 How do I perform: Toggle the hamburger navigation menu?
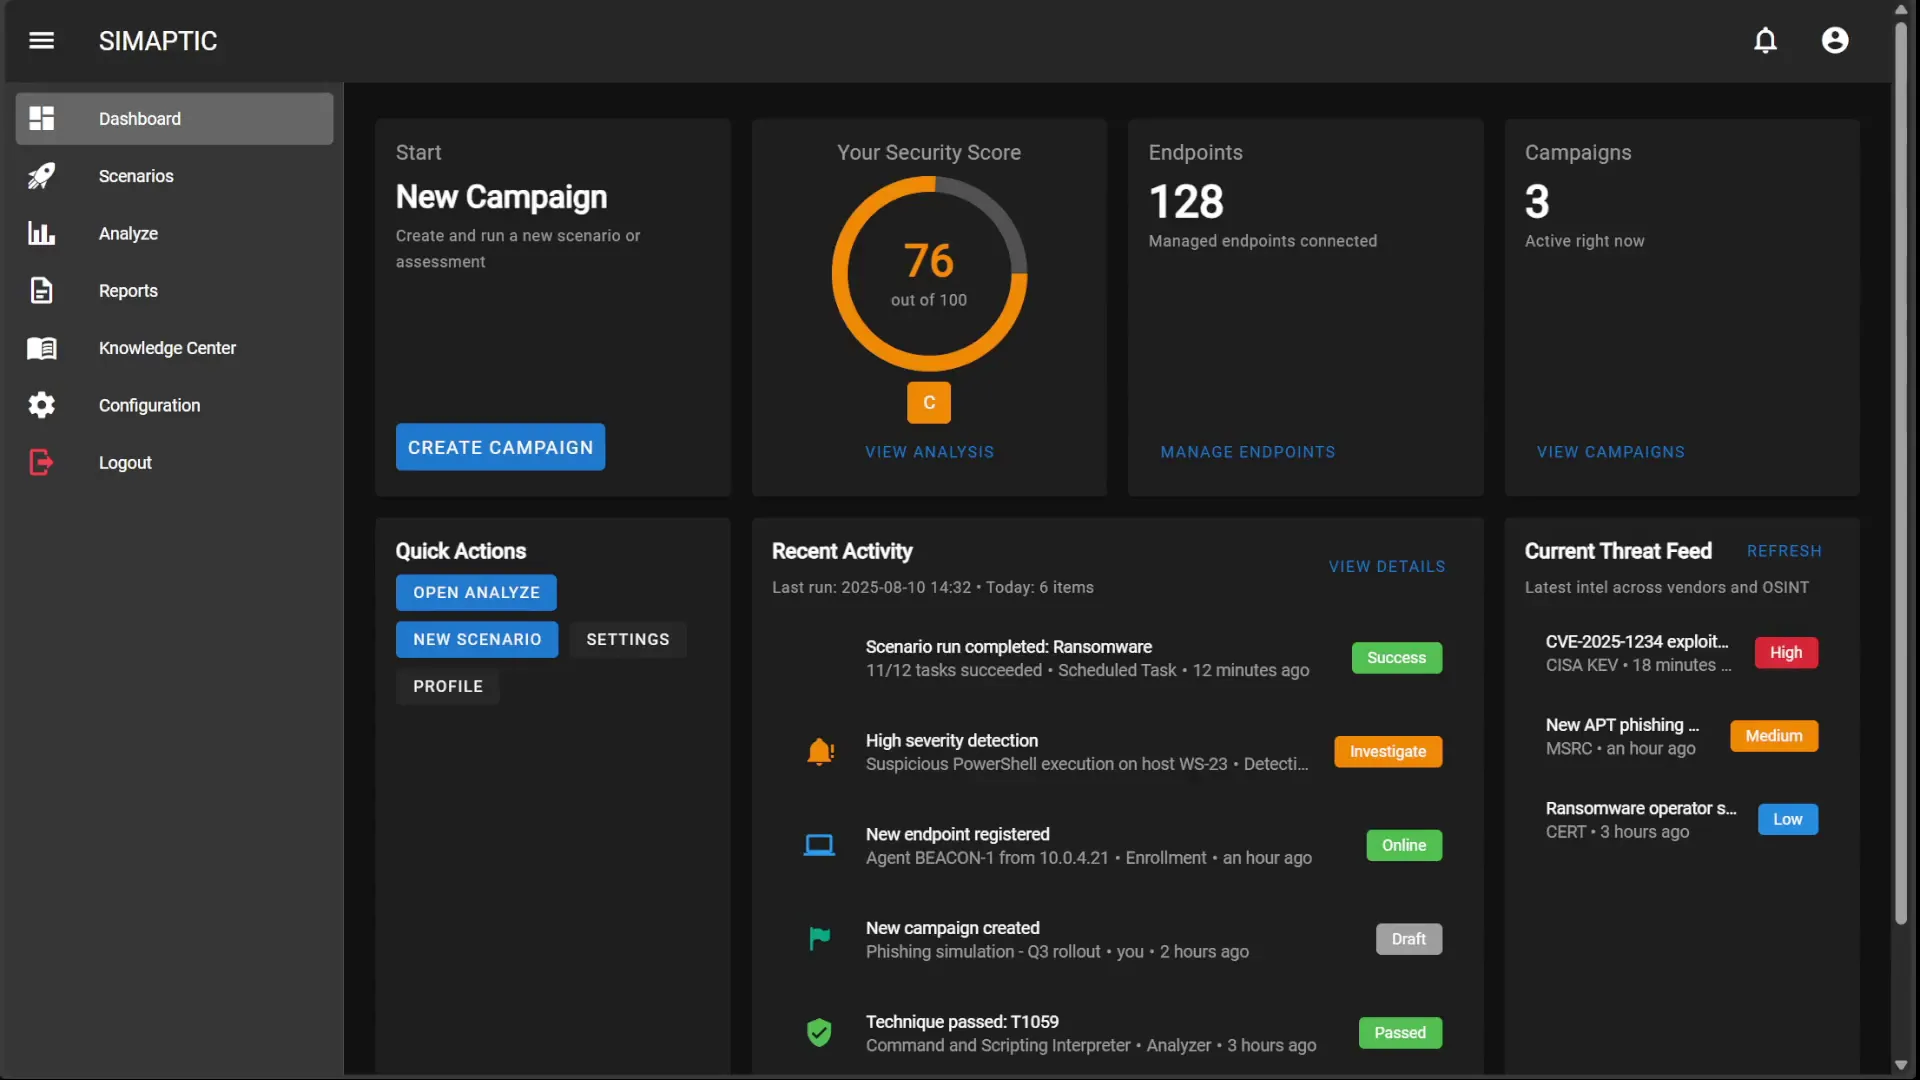pos(41,41)
